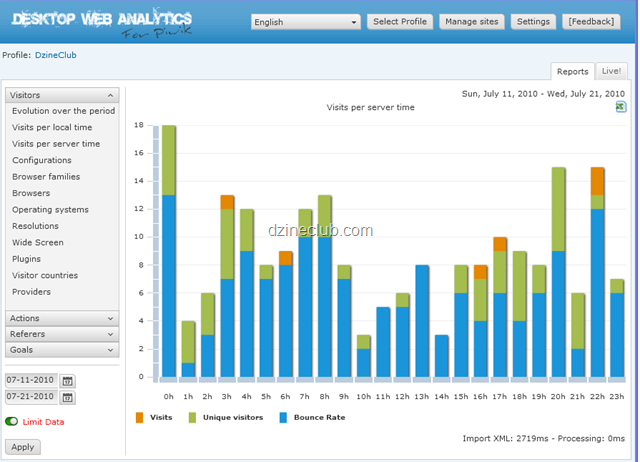Expand the Actions section
This screenshot has height=462, width=640.
tap(62, 318)
